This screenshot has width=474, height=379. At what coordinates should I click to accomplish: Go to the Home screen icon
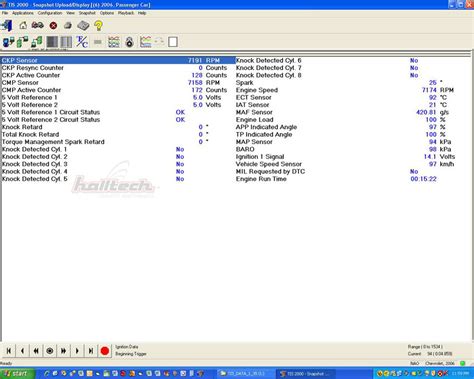[23, 25]
